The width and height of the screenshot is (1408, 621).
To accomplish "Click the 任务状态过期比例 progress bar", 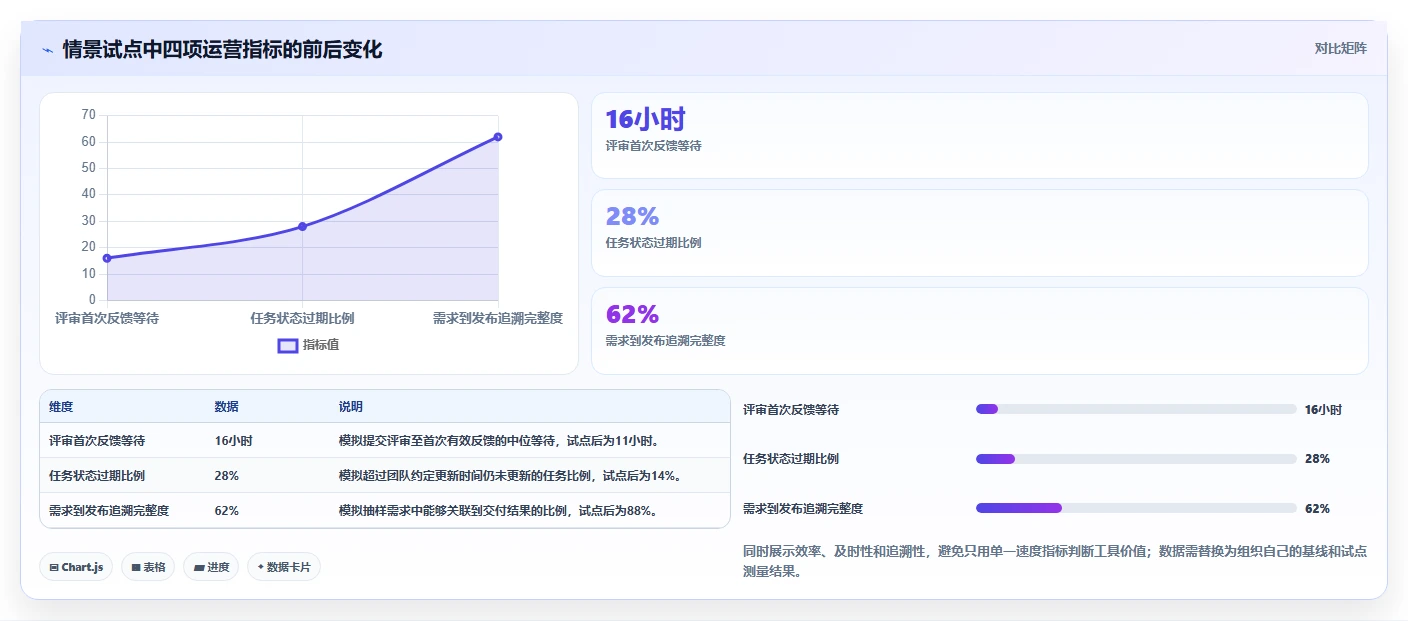I will point(1136,459).
